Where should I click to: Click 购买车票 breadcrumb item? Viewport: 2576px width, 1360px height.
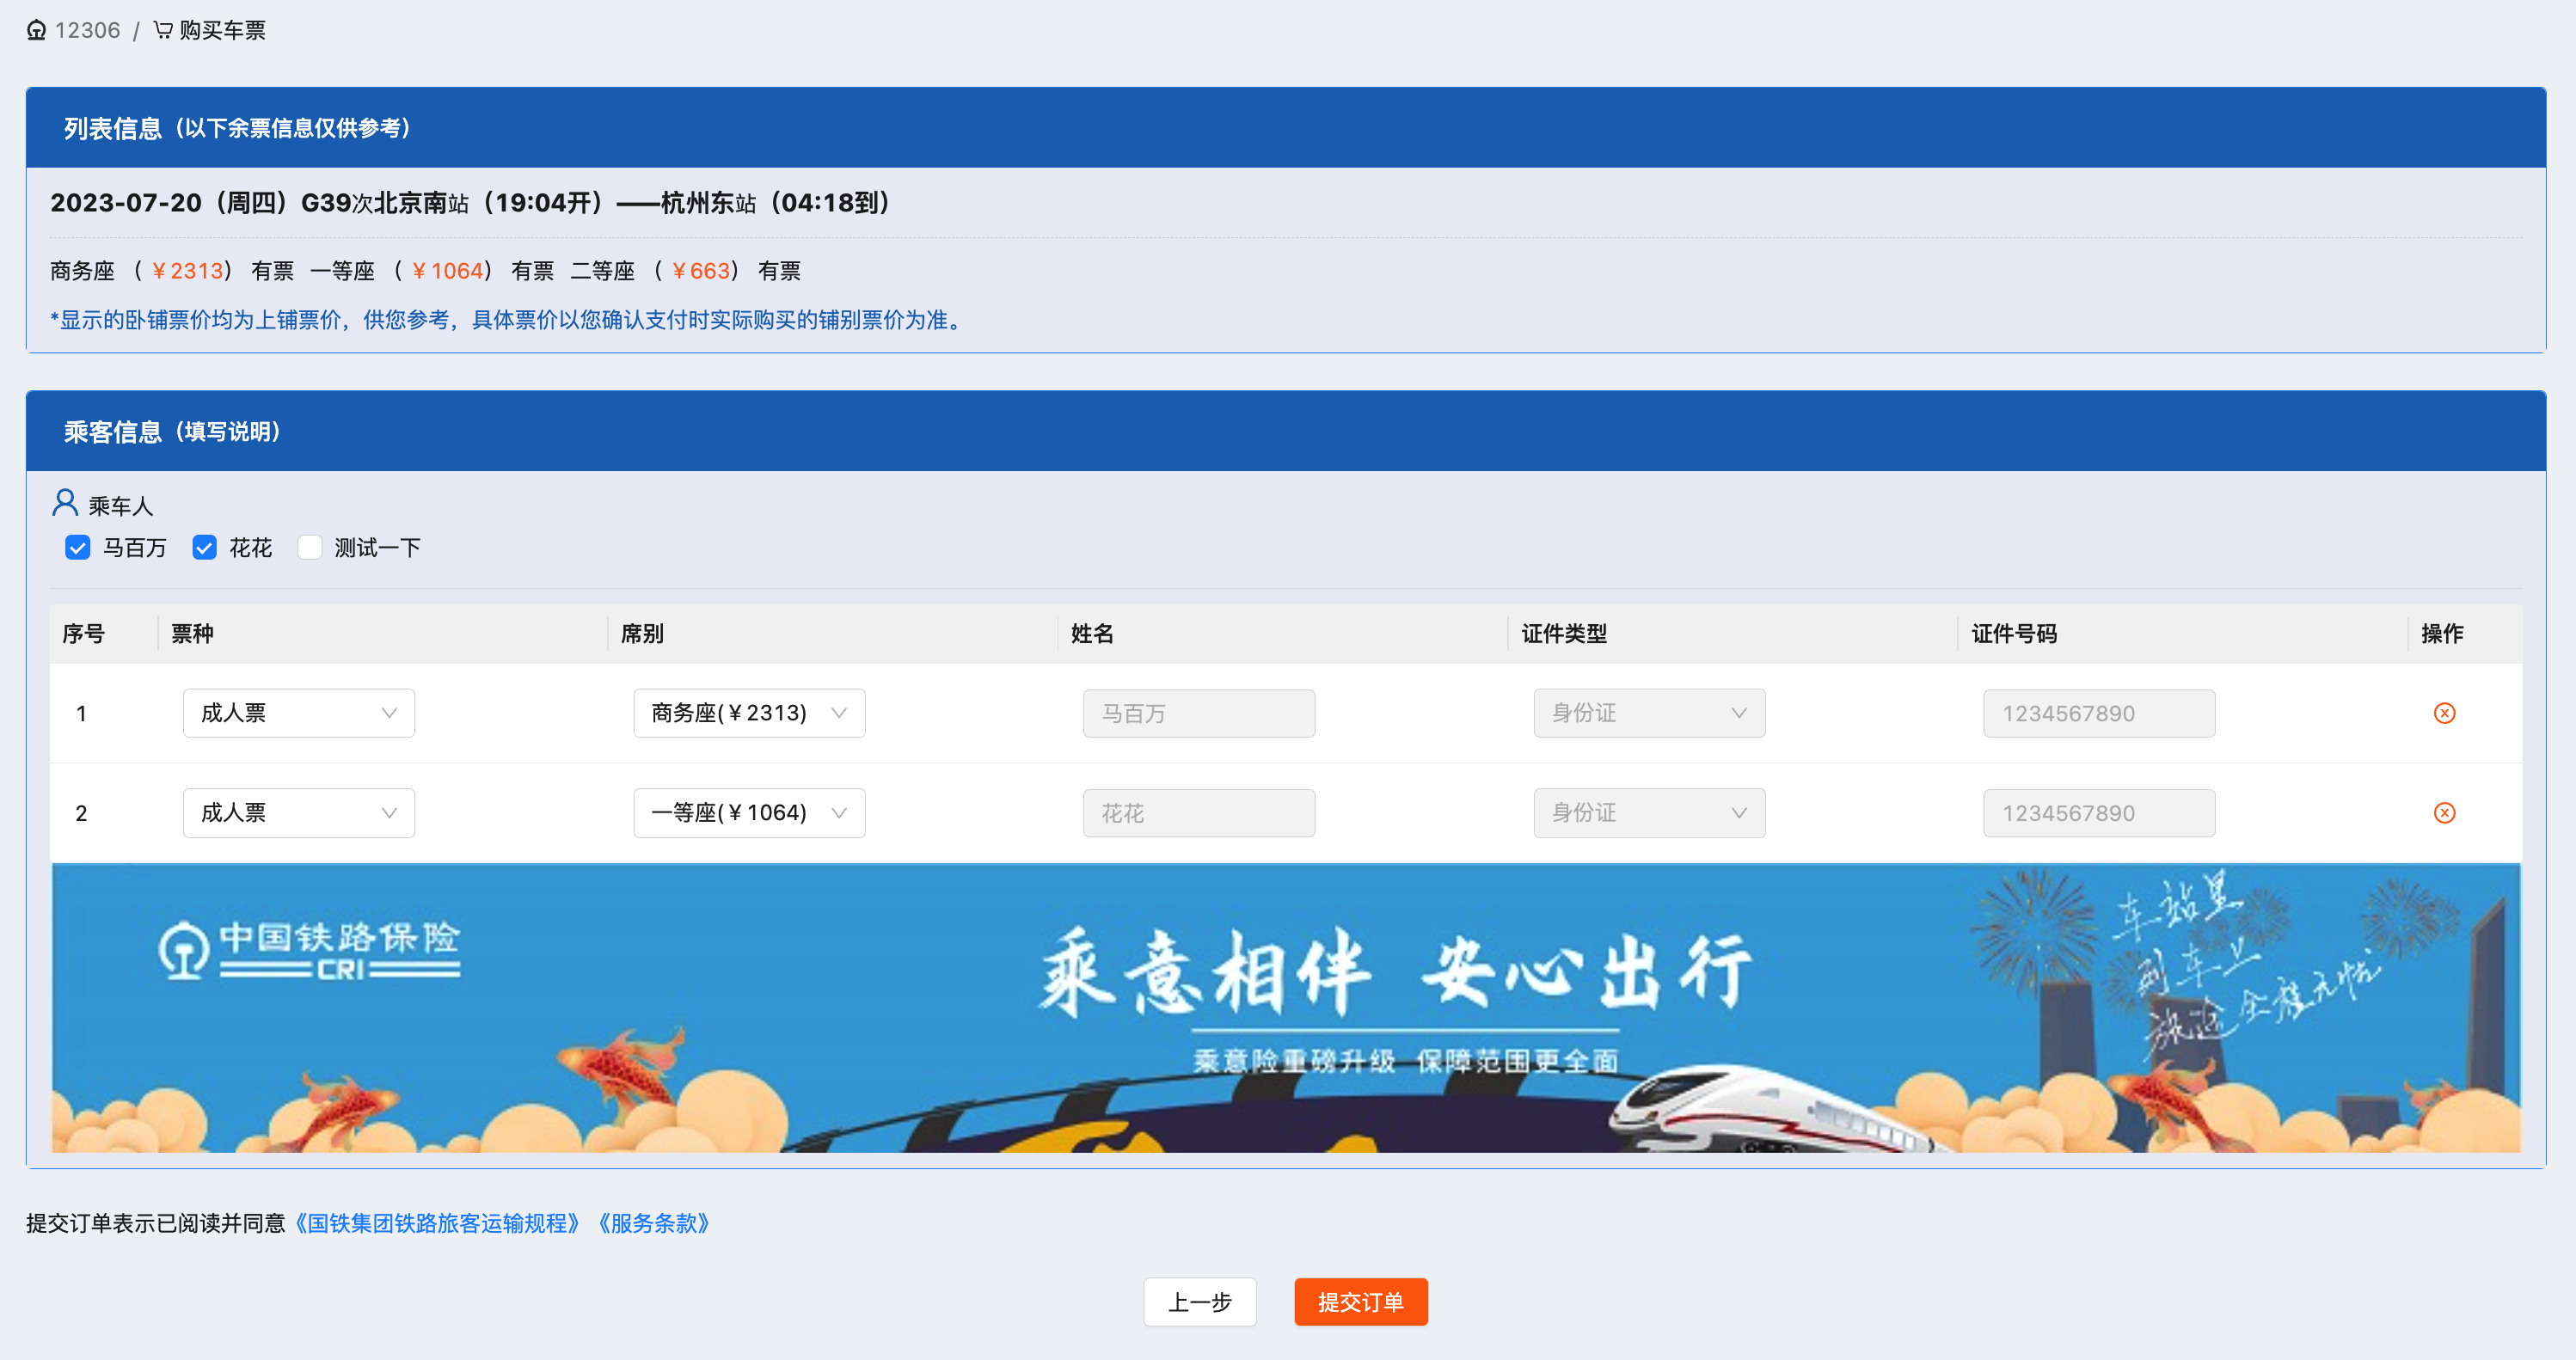[222, 30]
